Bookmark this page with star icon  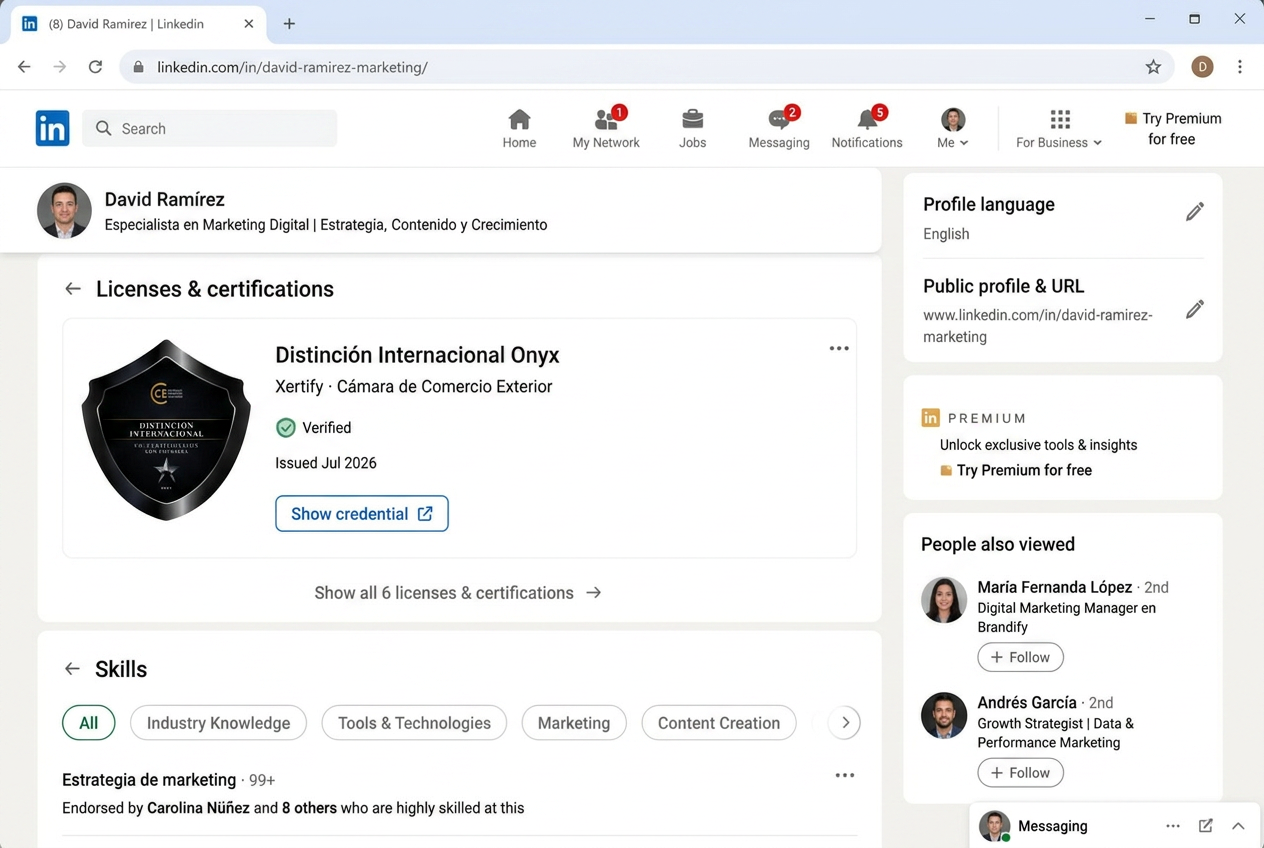pyautogui.click(x=1153, y=67)
